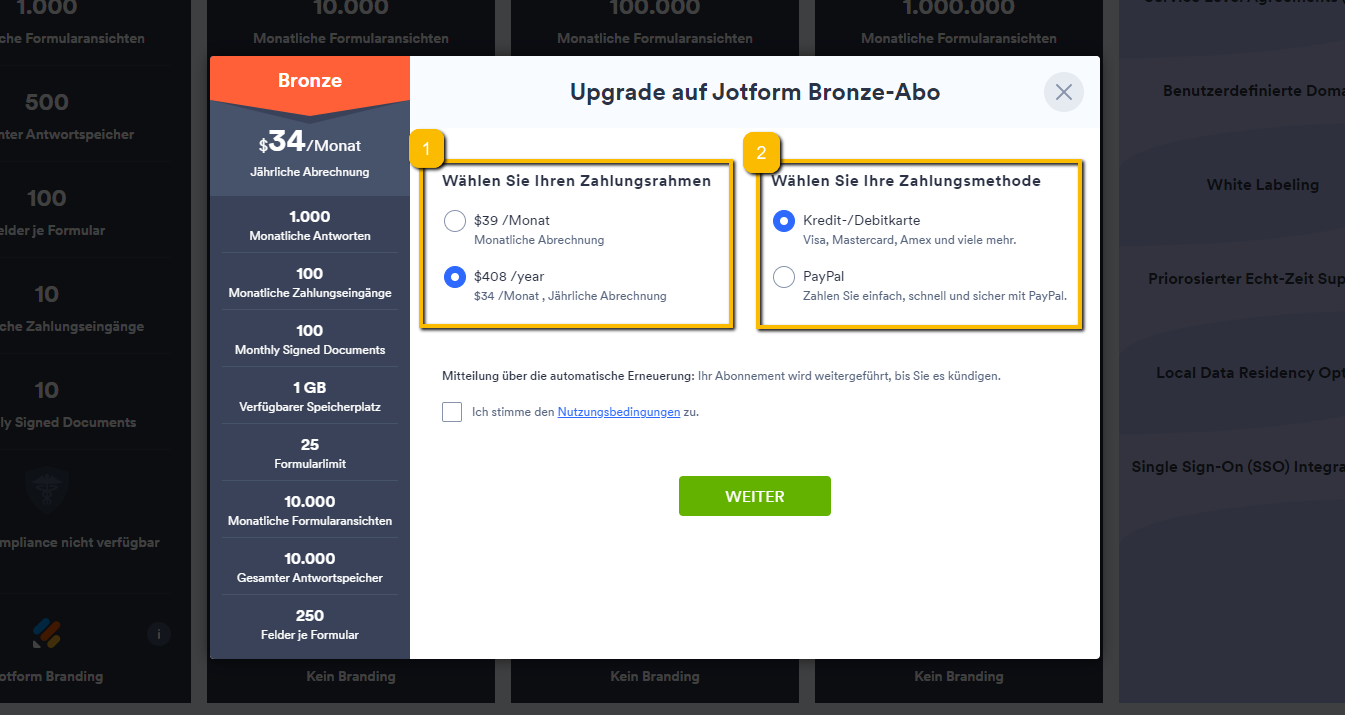Click '1 GB Verfügbarer Speicherplatz' row
1345x715 pixels.
[310, 396]
